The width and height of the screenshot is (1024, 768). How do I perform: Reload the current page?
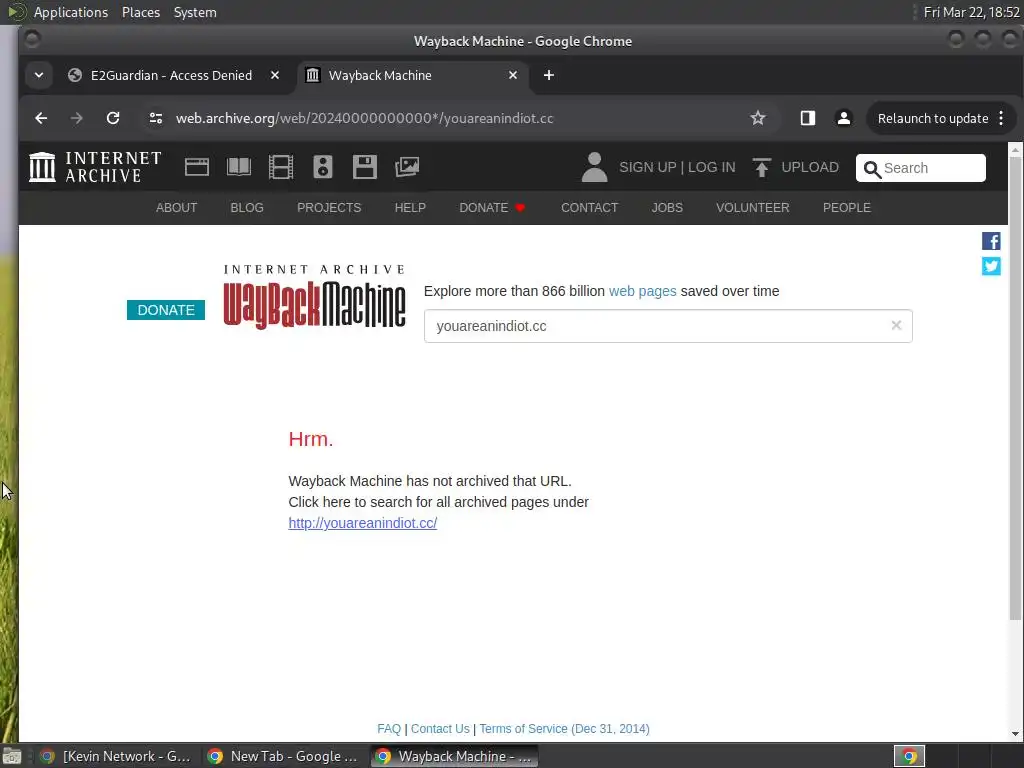tap(113, 118)
